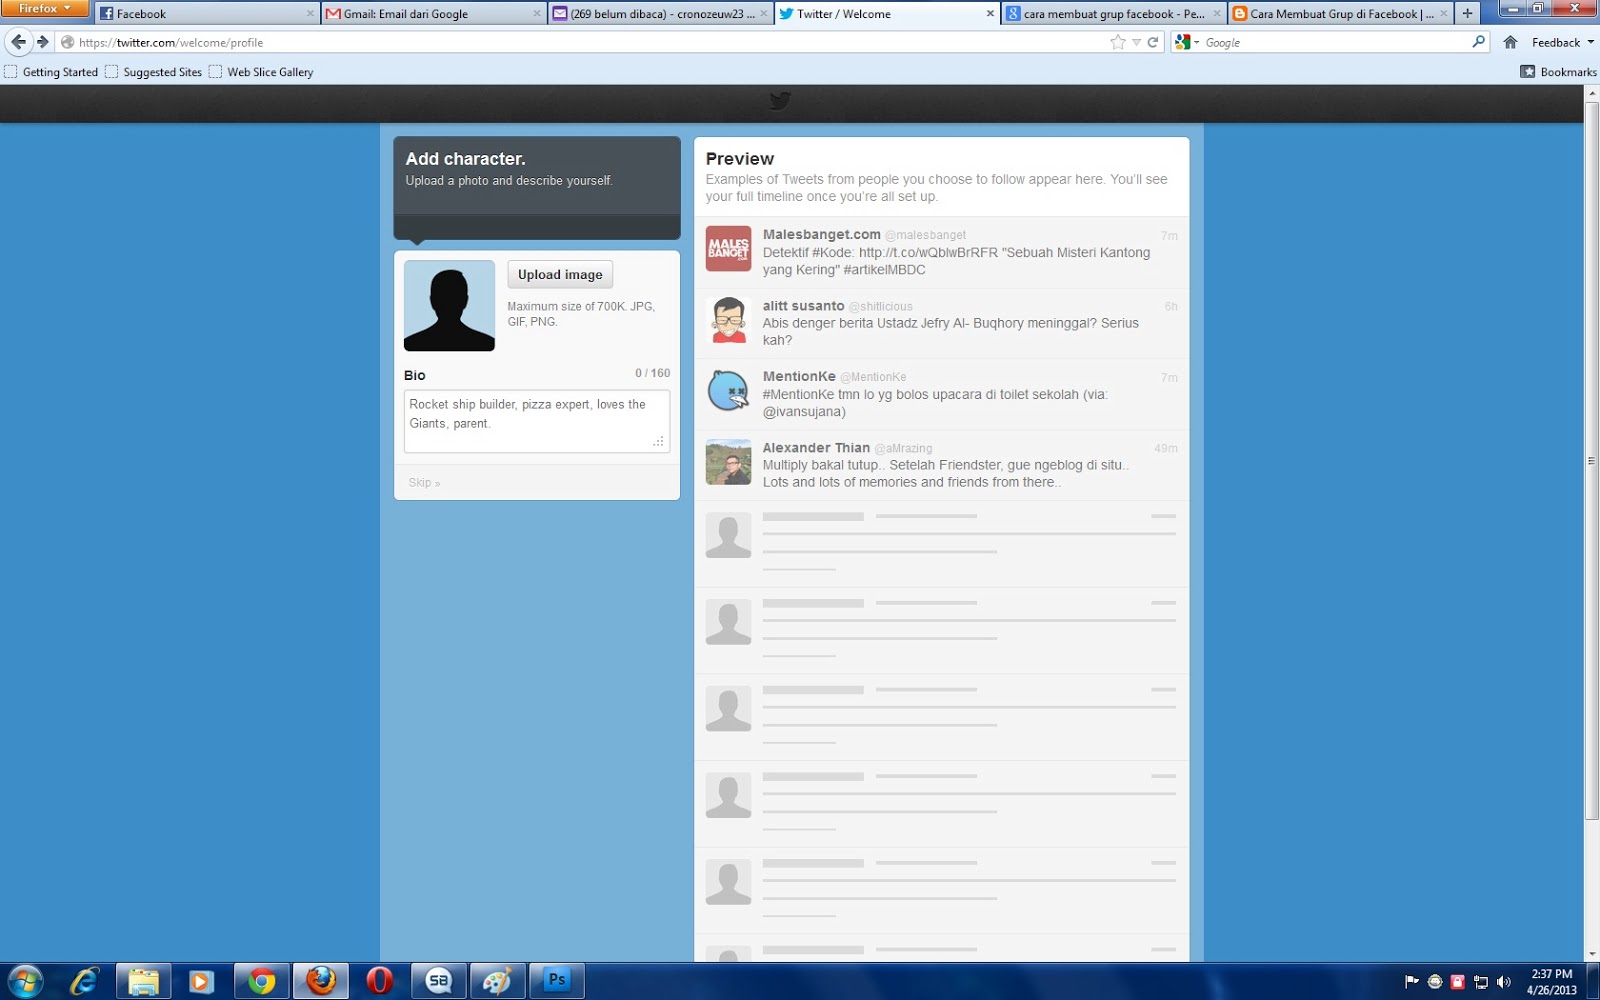The image size is (1600, 1000).
Task: Switch to Photoshop on taskbar
Action: click(556, 981)
